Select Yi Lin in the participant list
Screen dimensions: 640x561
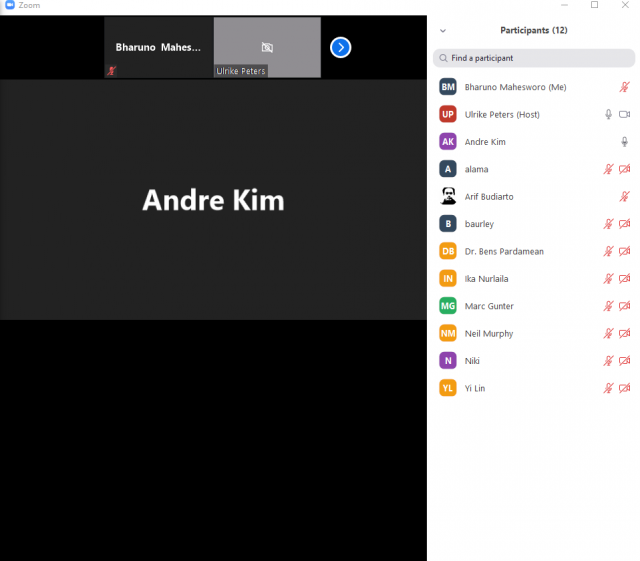475,388
